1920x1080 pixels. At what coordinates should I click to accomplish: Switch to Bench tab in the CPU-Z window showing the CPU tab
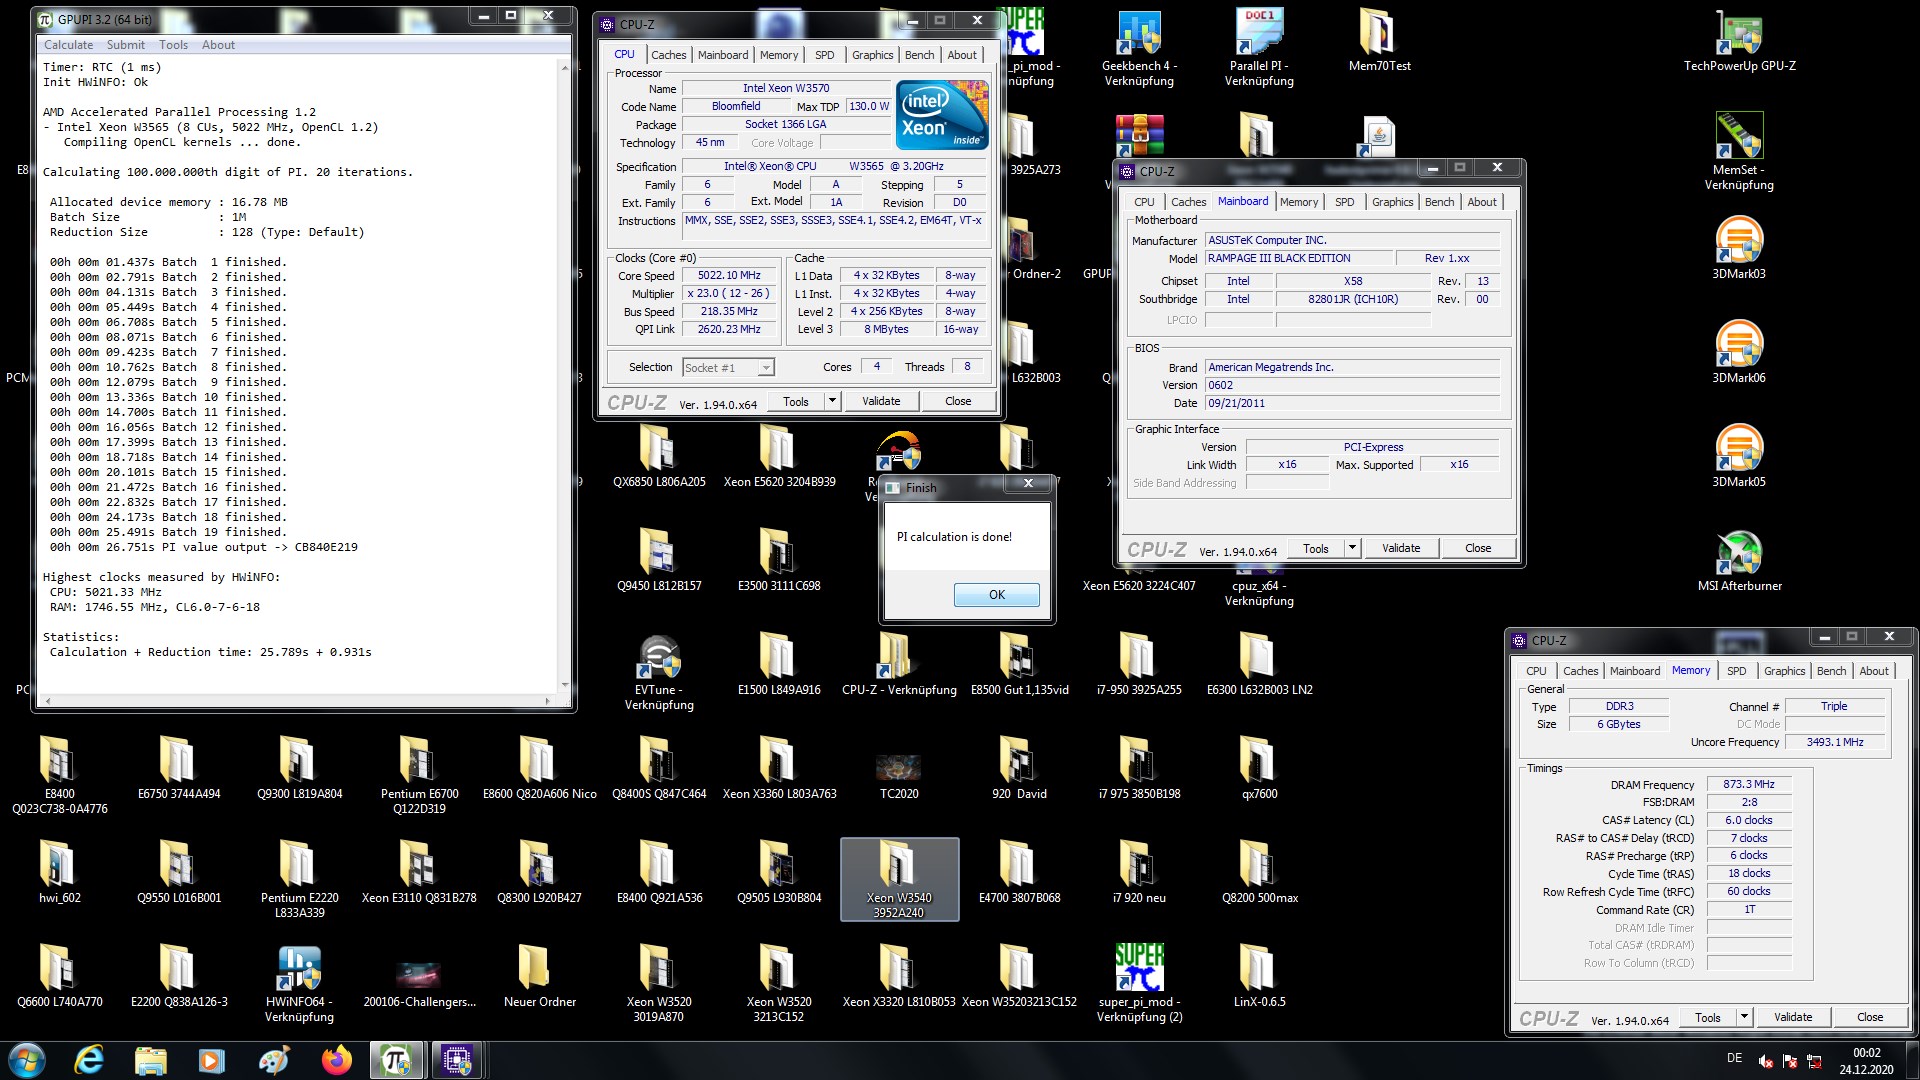click(x=919, y=55)
